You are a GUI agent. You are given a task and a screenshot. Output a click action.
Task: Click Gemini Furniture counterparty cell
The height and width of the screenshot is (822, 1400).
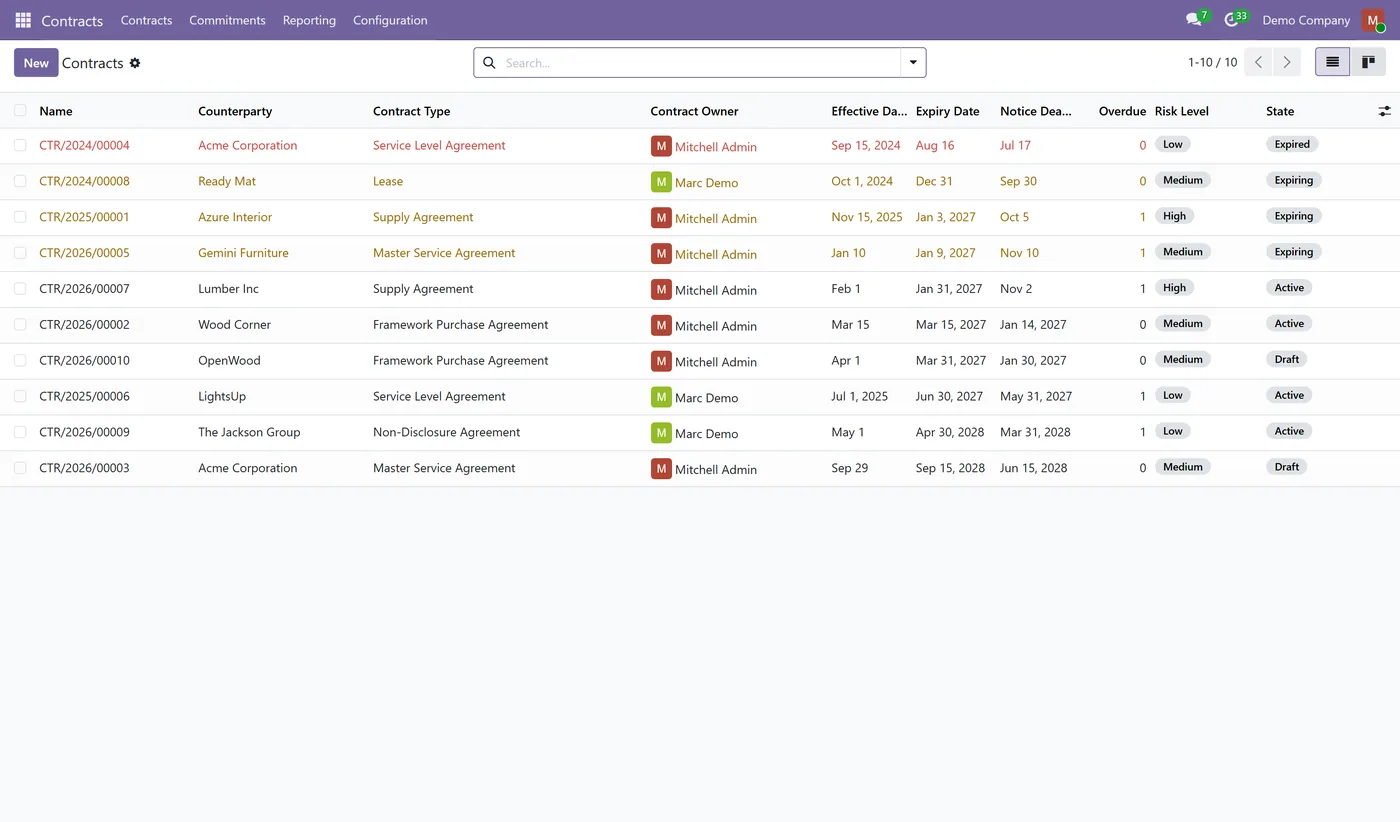click(x=243, y=253)
